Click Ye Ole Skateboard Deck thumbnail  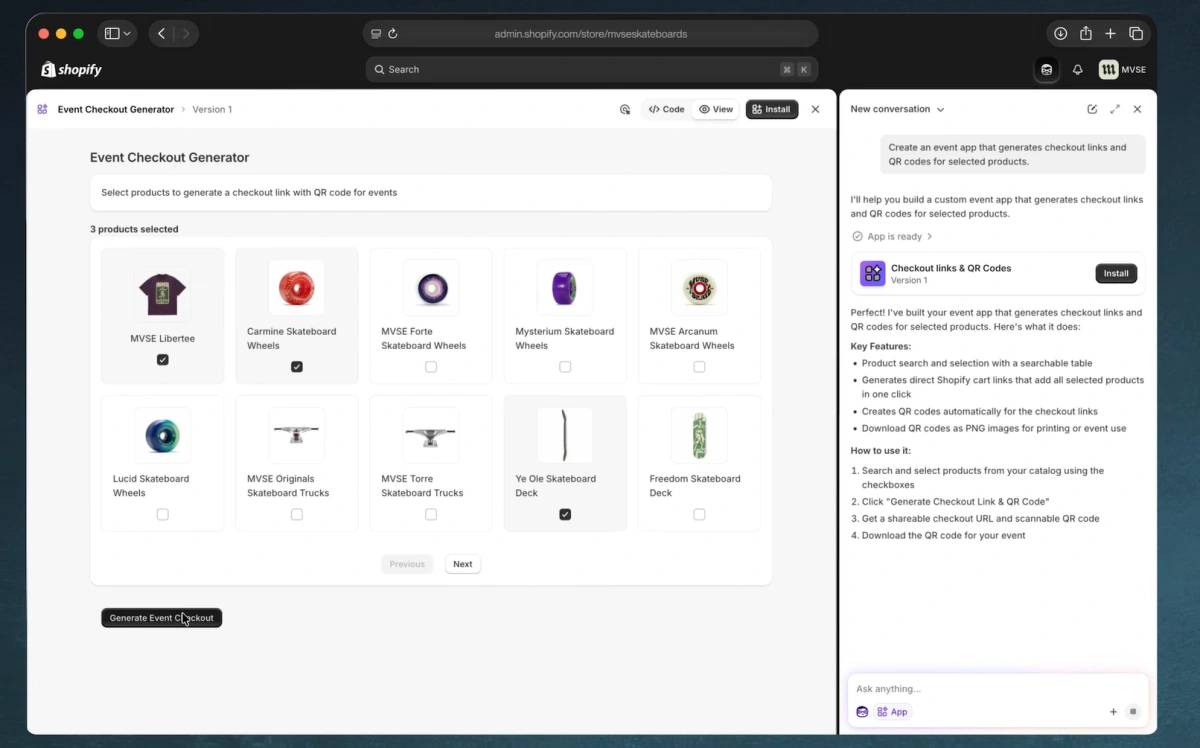coord(565,435)
